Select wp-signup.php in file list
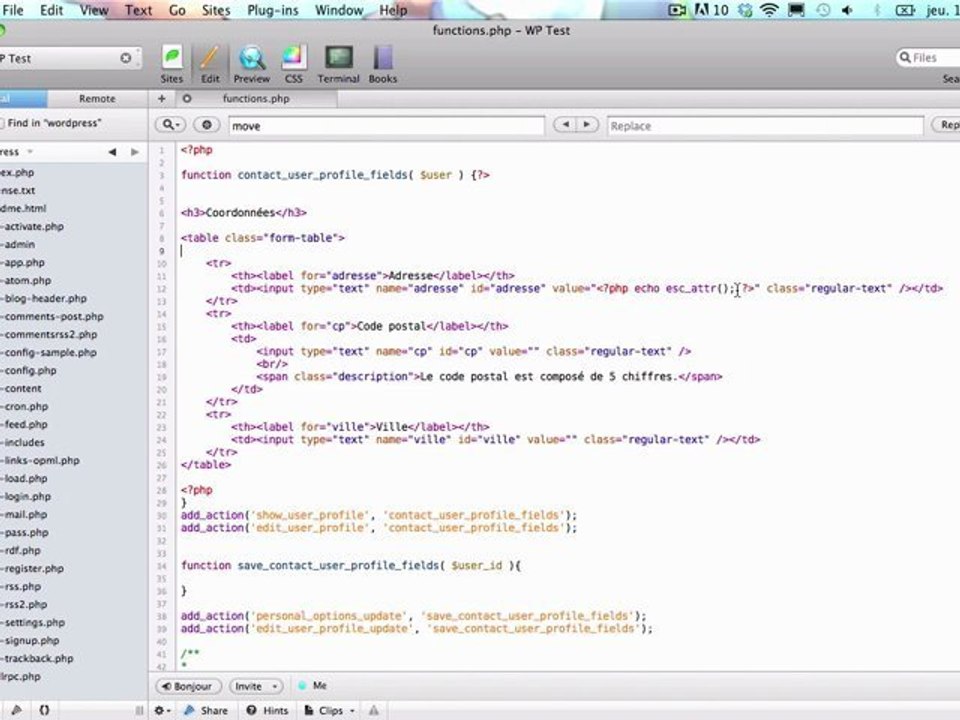 tap(31, 640)
